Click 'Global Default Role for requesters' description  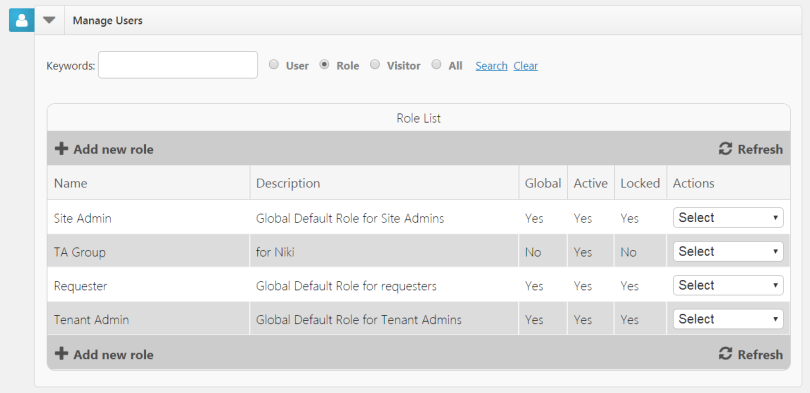346,286
